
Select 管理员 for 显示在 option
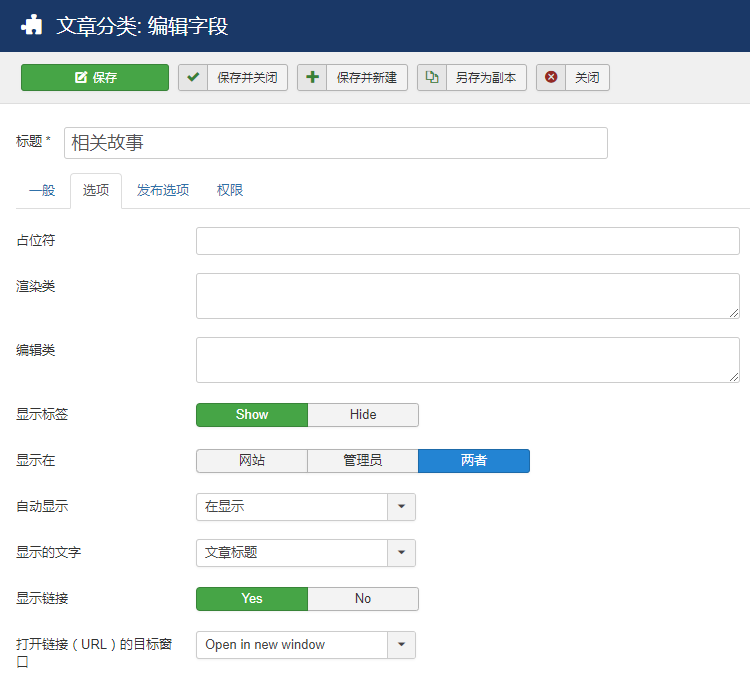[x=363, y=461]
